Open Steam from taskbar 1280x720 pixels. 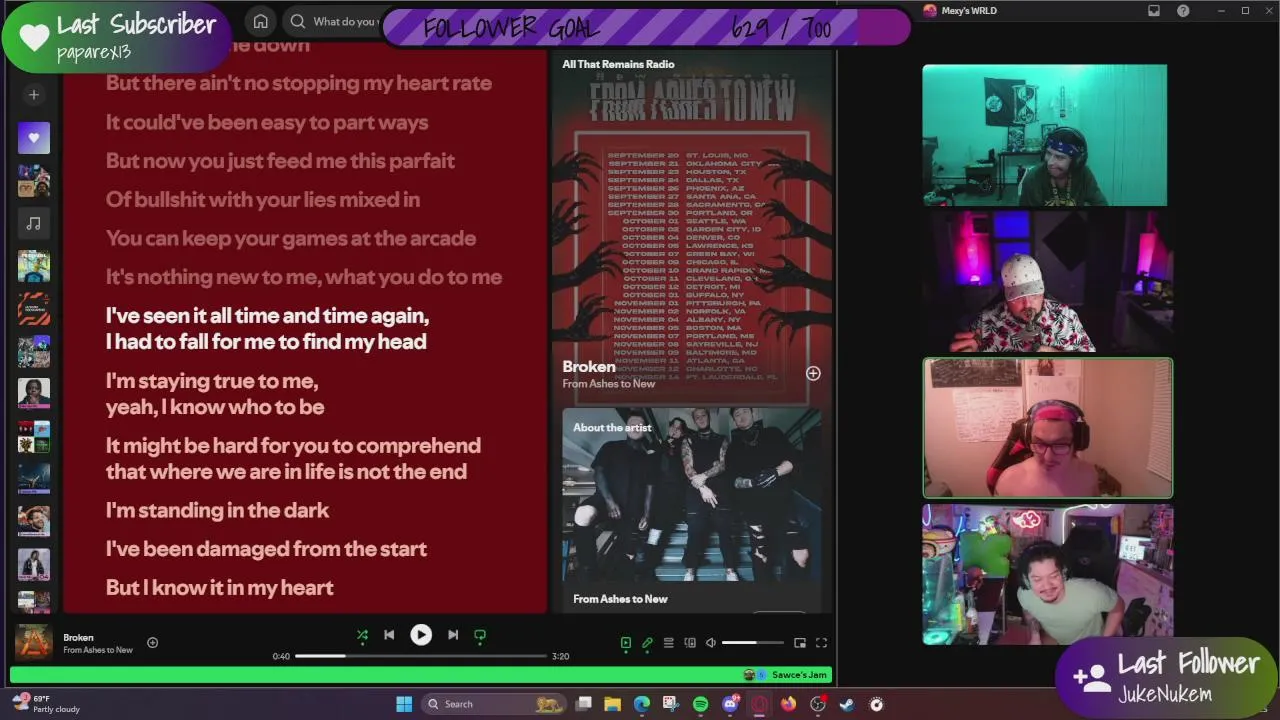846,704
